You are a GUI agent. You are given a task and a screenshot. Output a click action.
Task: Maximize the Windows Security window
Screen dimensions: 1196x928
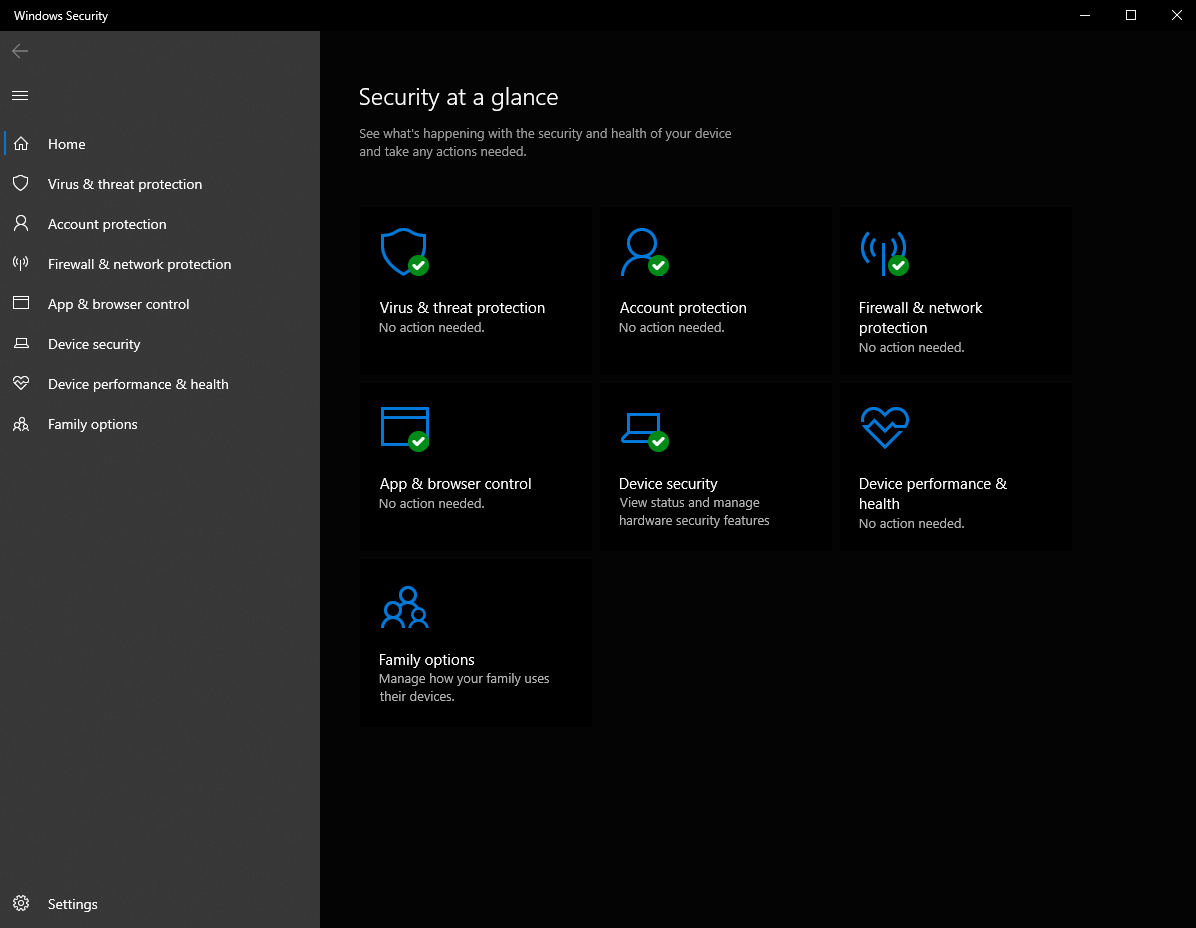pos(1130,15)
